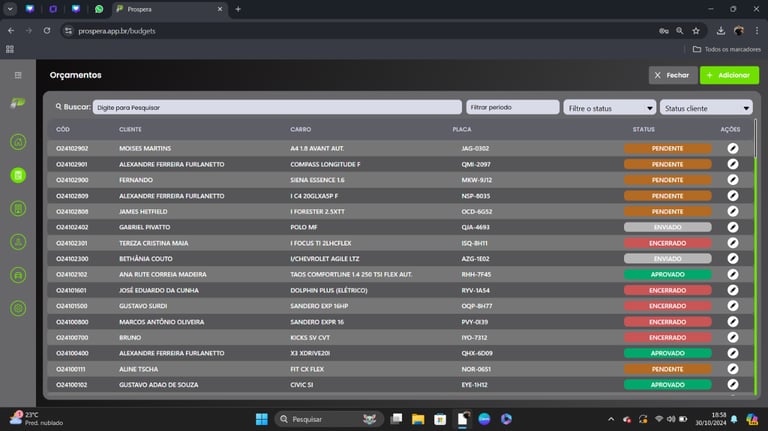Select plate QMI-2097 cell
This screenshot has width=768, height=431.
click(x=476, y=164)
